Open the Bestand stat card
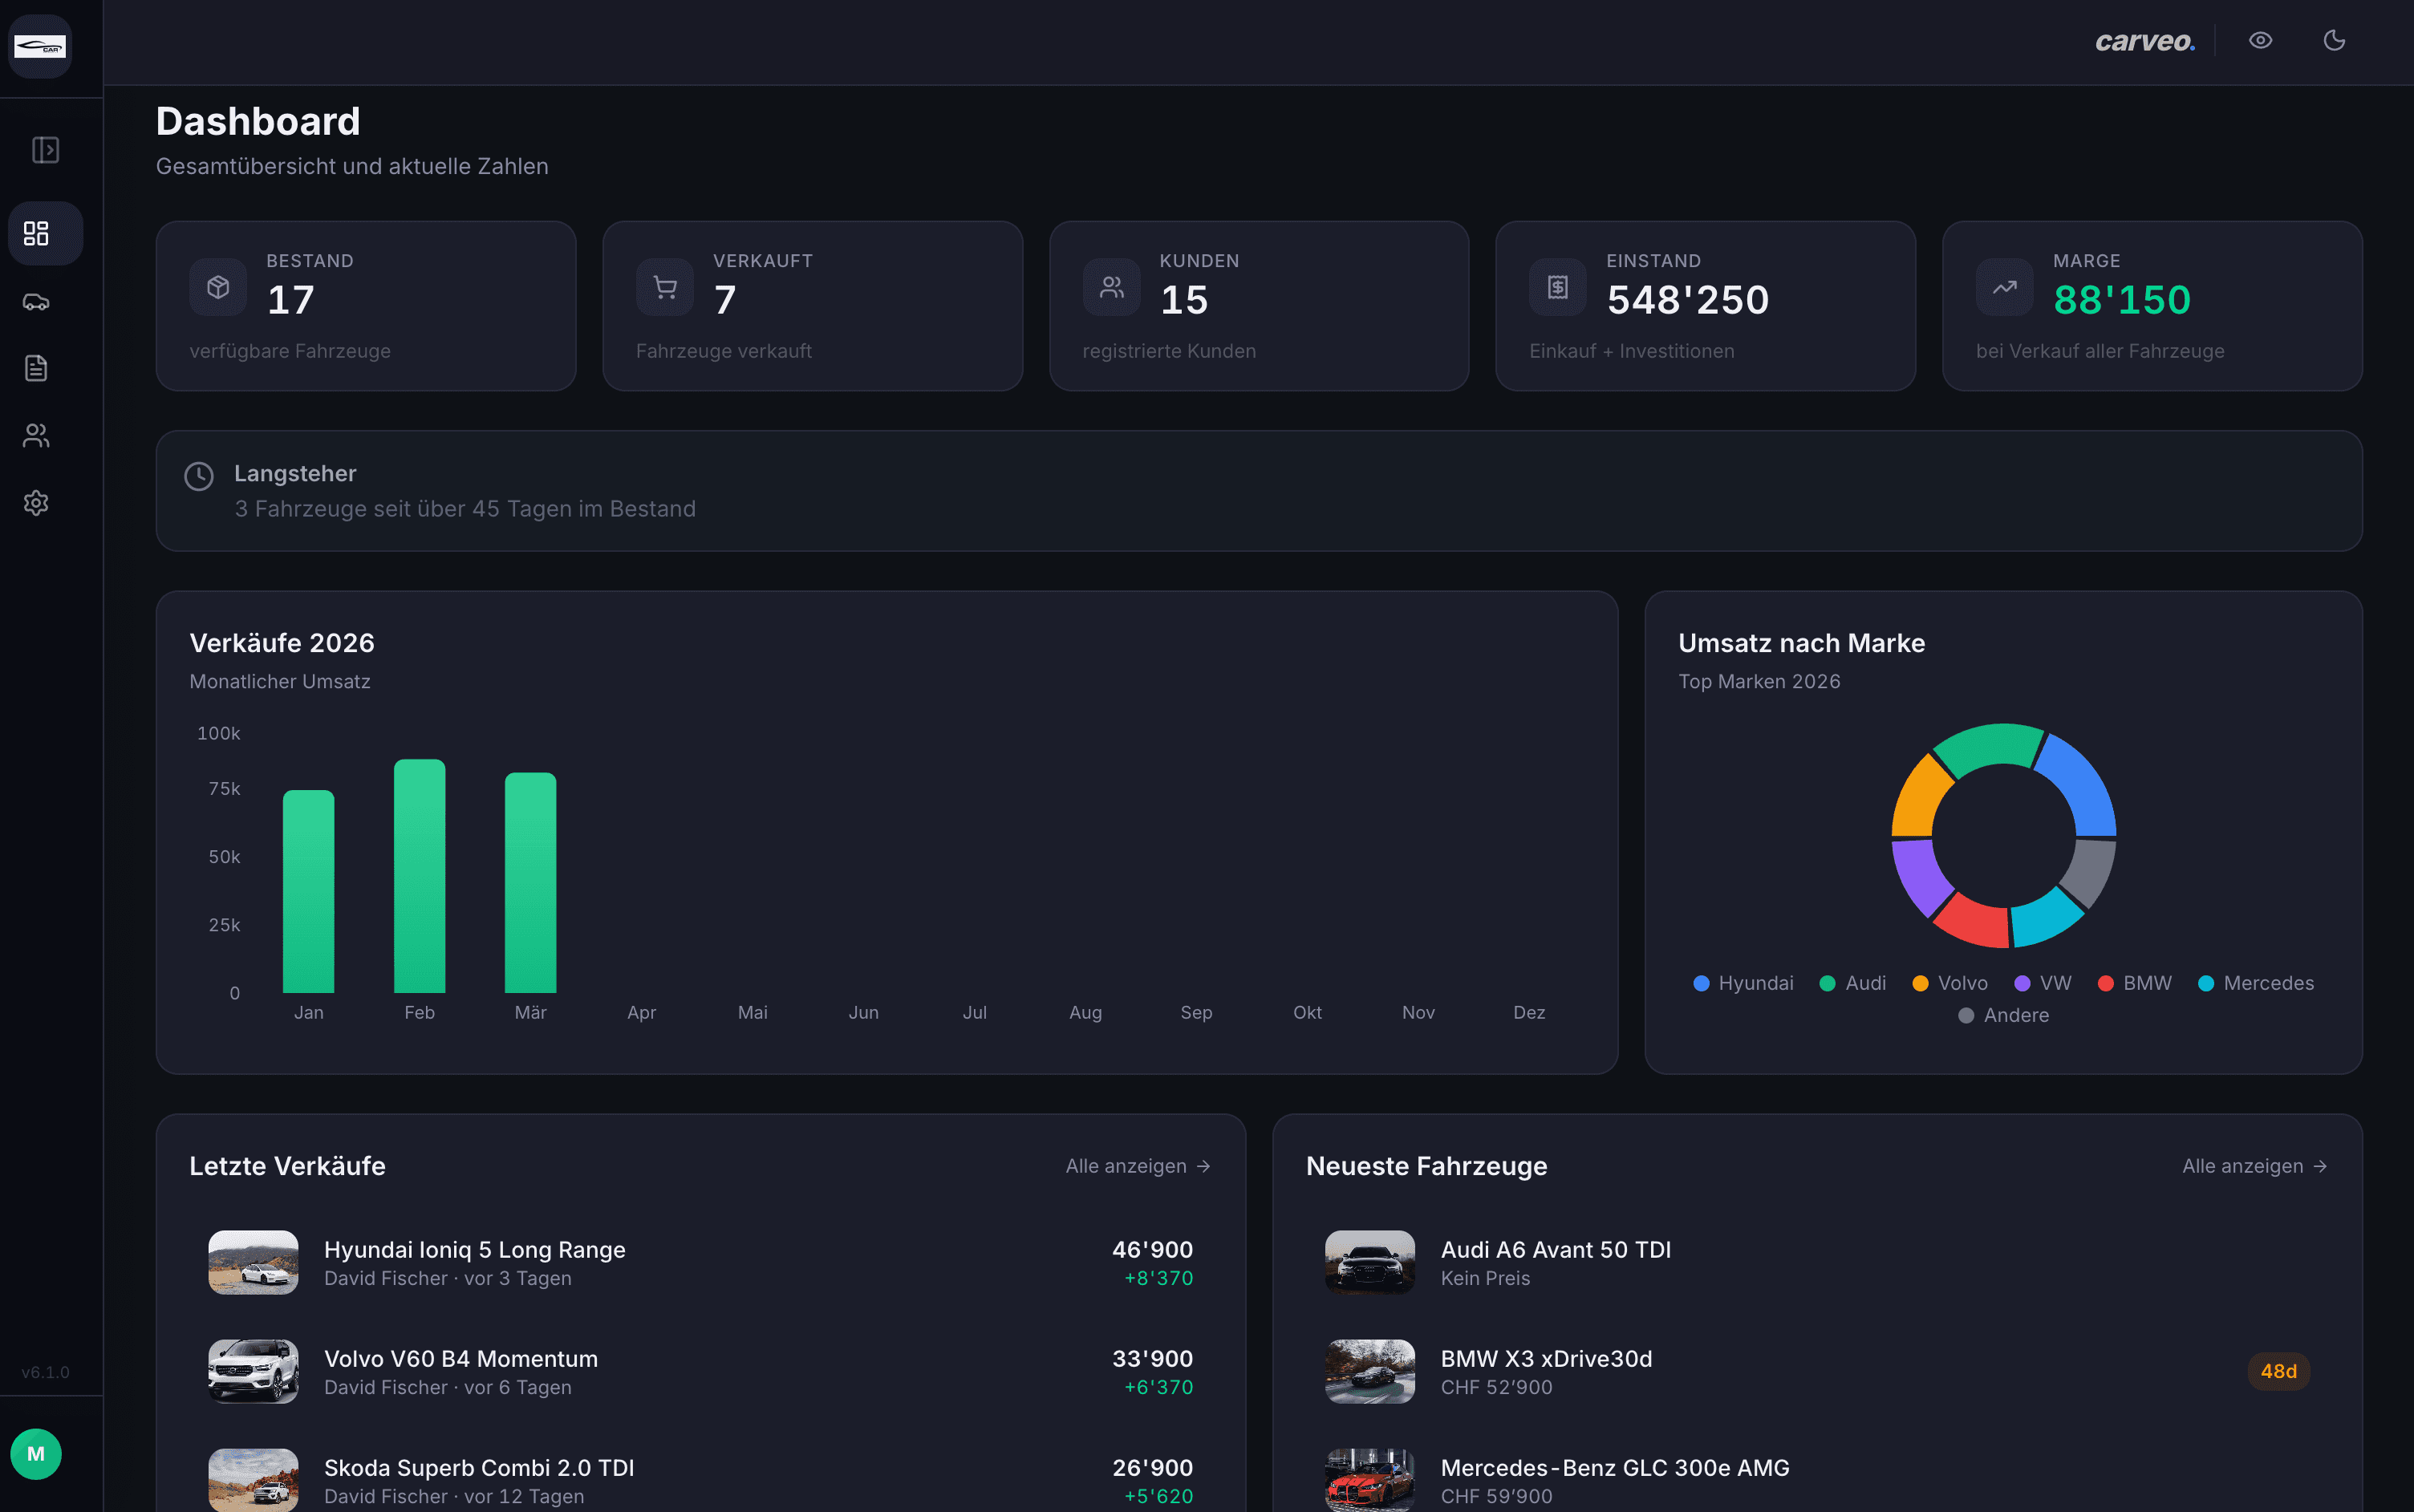2414x1512 pixels. 366,306
